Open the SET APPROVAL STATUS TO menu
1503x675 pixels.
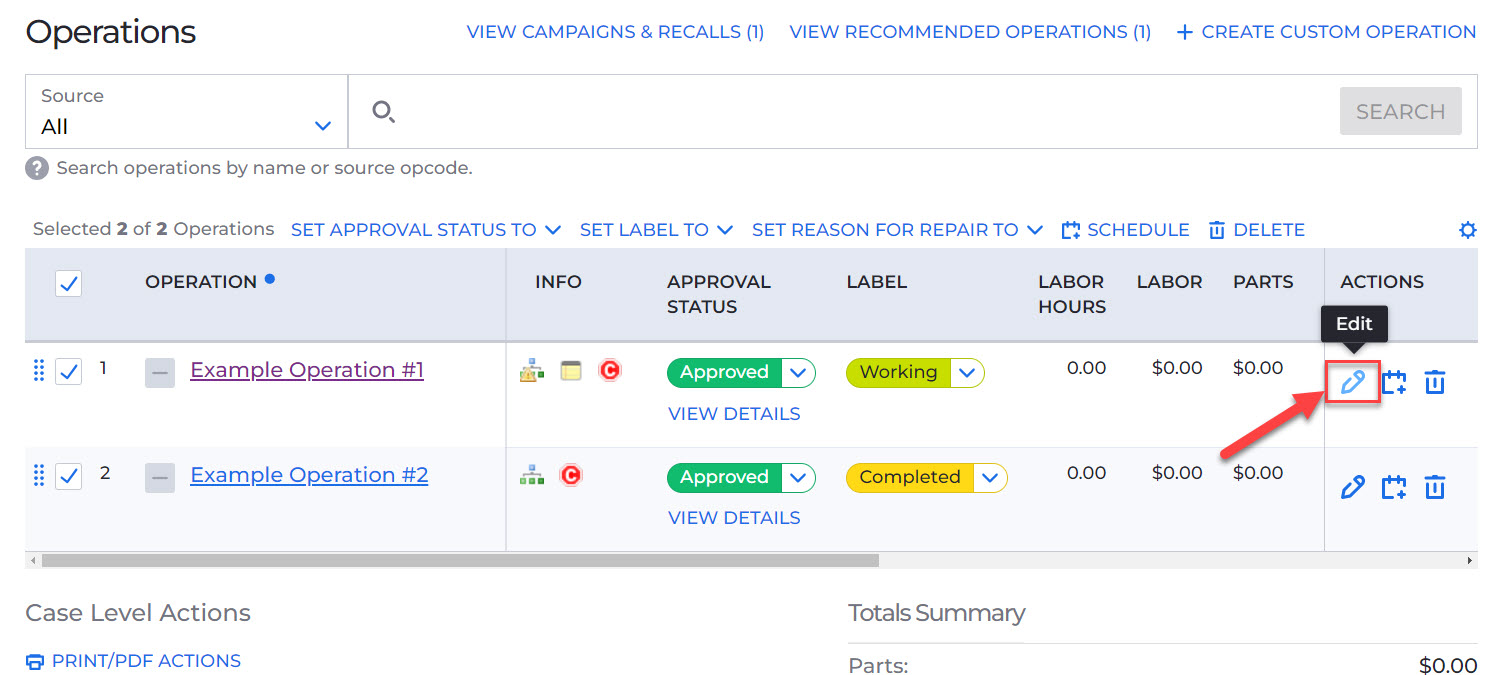pos(425,229)
